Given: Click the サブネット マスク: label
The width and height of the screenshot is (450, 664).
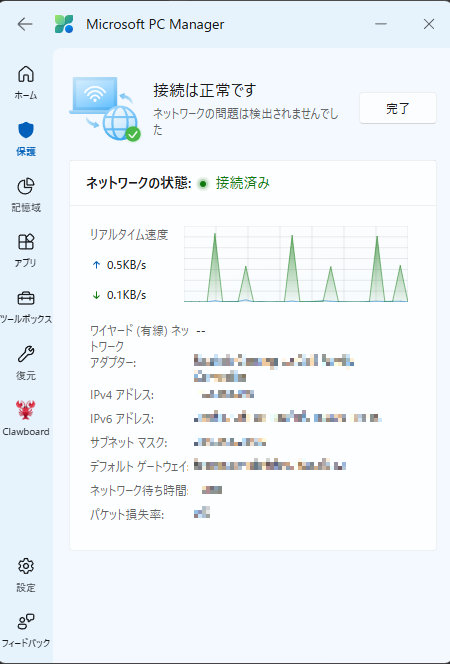Looking at the screenshot, I should [128, 443].
